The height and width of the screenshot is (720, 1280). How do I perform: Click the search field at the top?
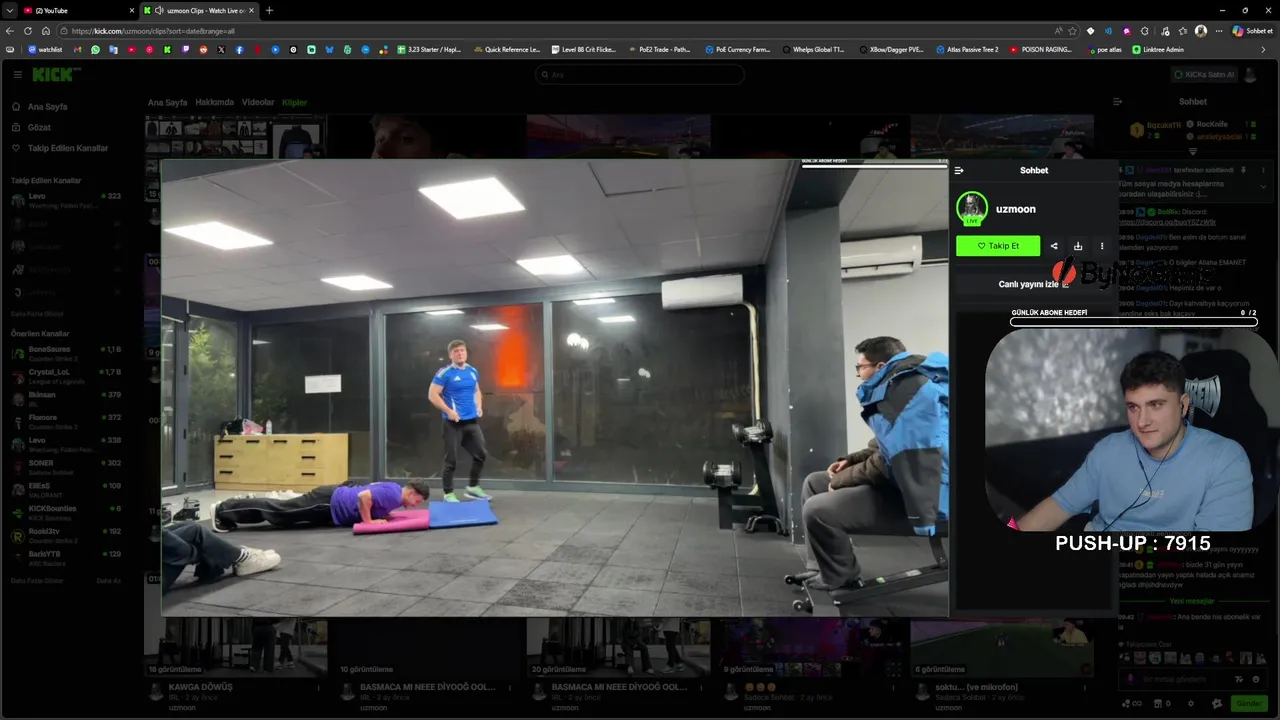(640, 75)
